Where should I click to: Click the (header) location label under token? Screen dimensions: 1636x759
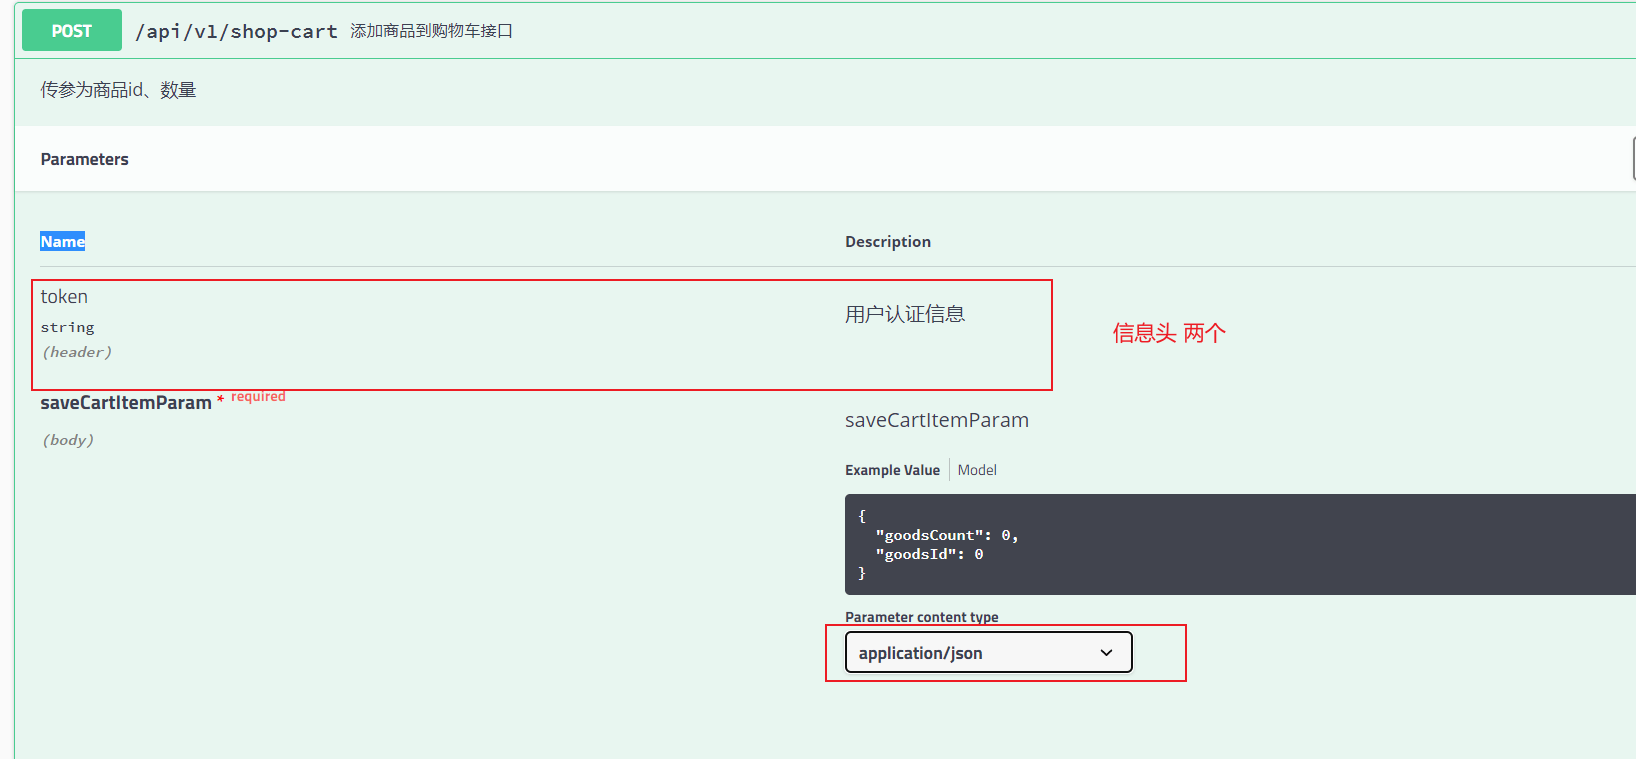(x=77, y=352)
